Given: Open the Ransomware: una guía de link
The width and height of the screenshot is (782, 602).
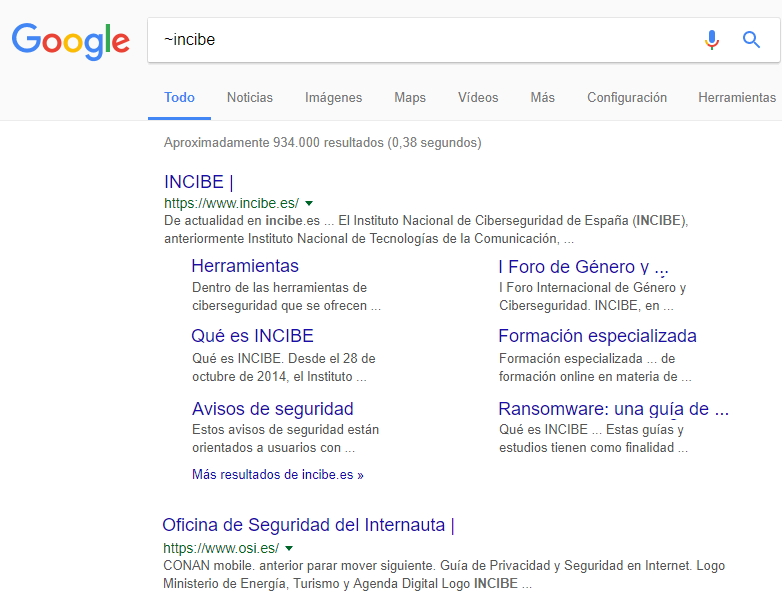Looking at the screenshot, I should [x=613, y=409].
